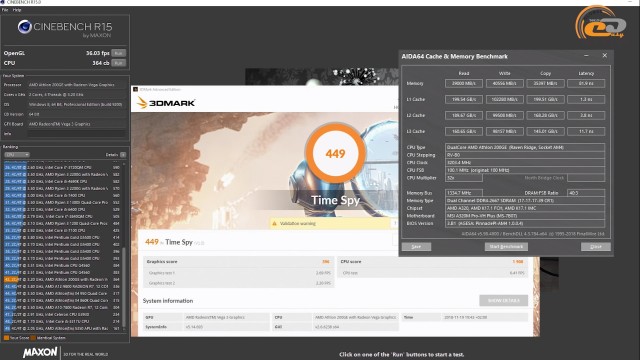The width and height of the screenshot is (640, 360).
Task: Click the CPU Type field in AIDA64
Action: click(525, 147)
